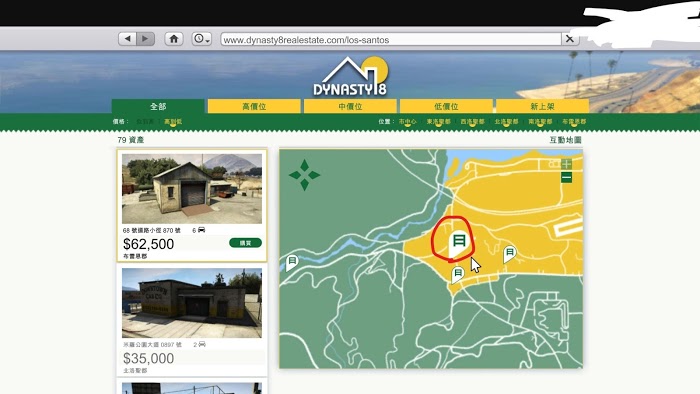This screenshot has width=700, height=394.
Task: Open the history clock dropdown
Action: pos(201,39)
